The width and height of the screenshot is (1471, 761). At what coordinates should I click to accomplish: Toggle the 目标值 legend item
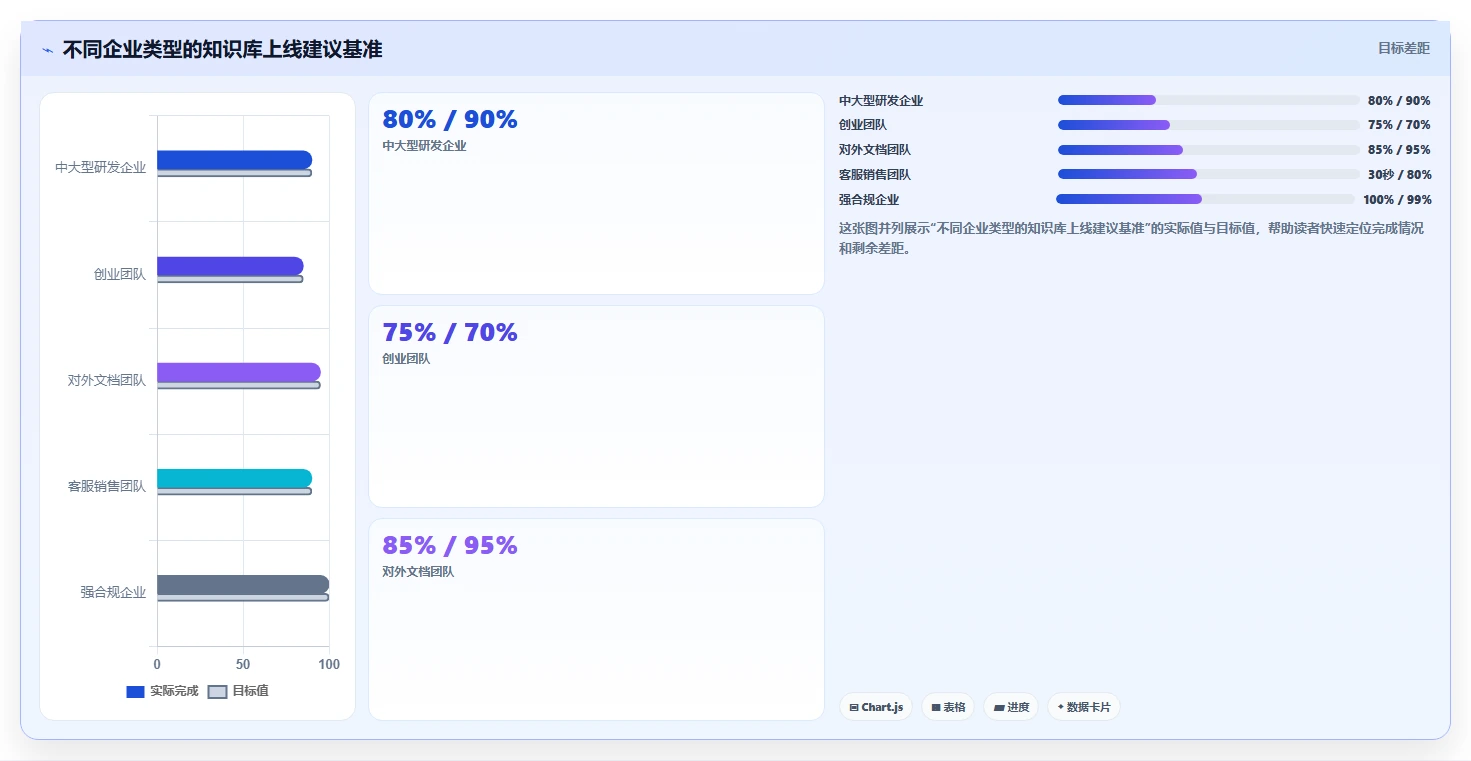pos(238,691)
